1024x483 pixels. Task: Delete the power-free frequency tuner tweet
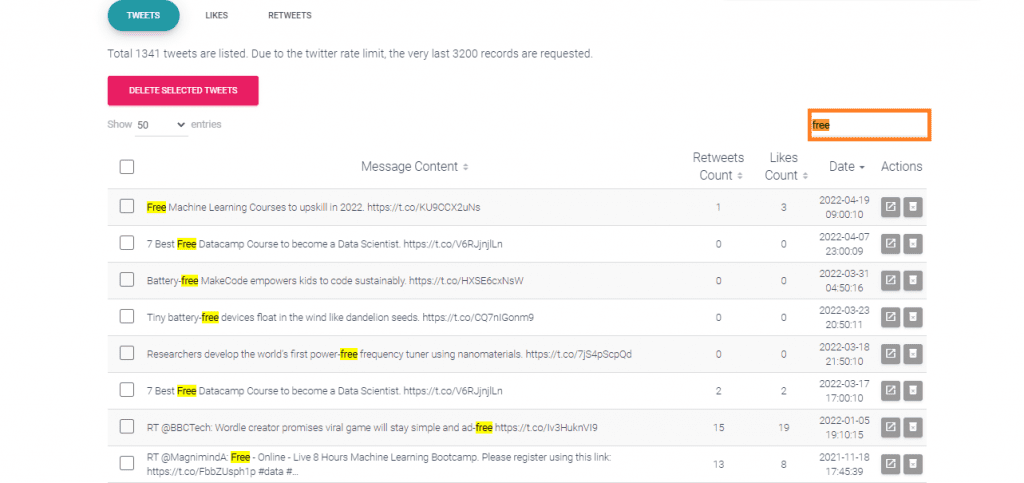pyautogui.click(x=913, y=354)
